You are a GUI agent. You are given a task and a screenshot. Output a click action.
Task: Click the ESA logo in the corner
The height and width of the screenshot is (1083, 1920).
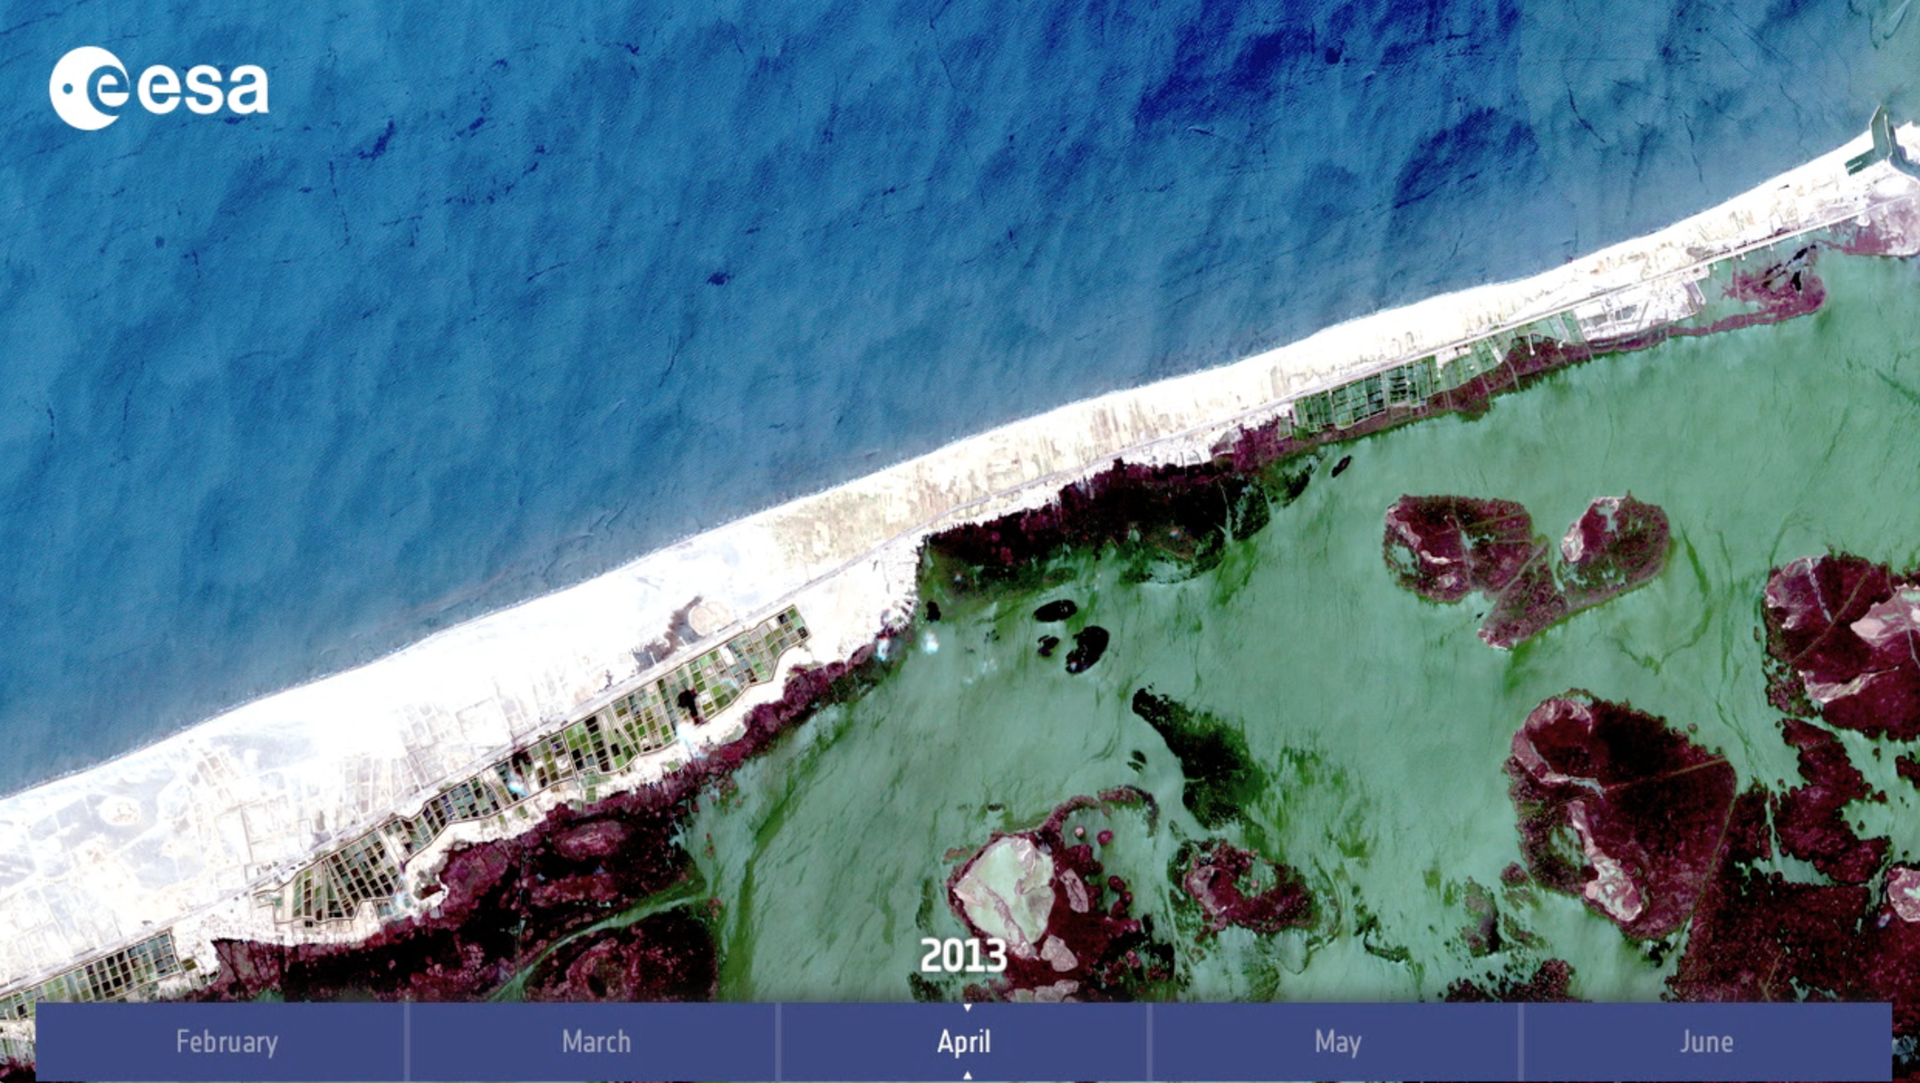[158, 88]
